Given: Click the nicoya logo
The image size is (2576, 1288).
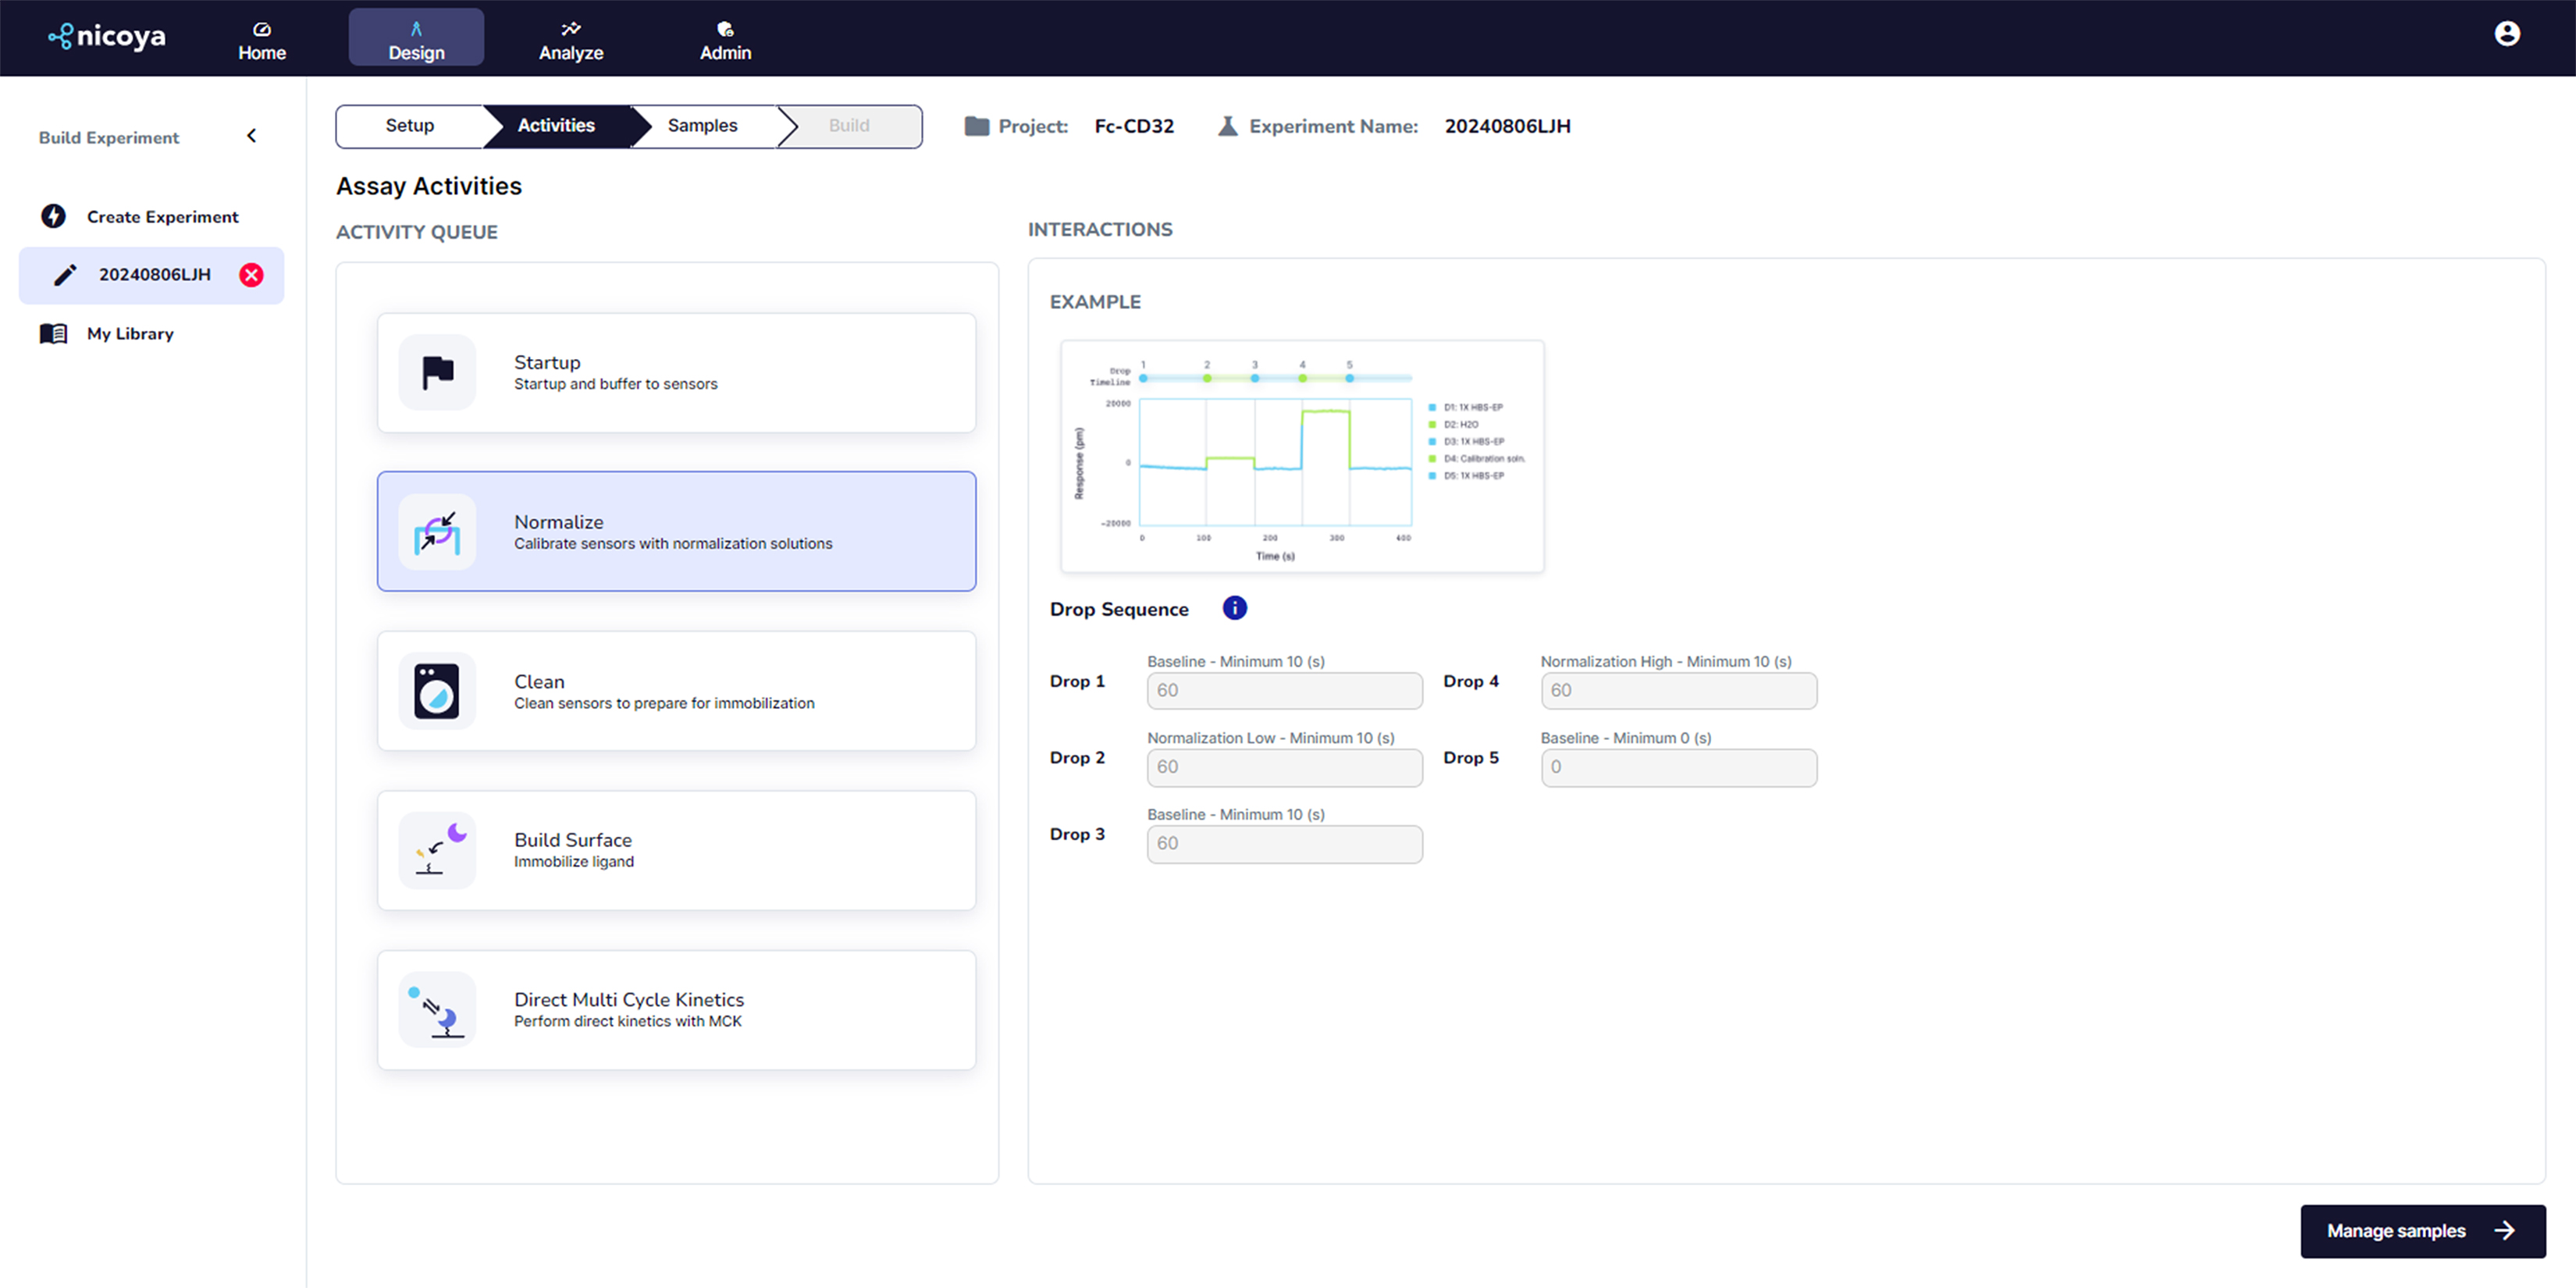Looking at the screenshot, I should tap(107, 36).
